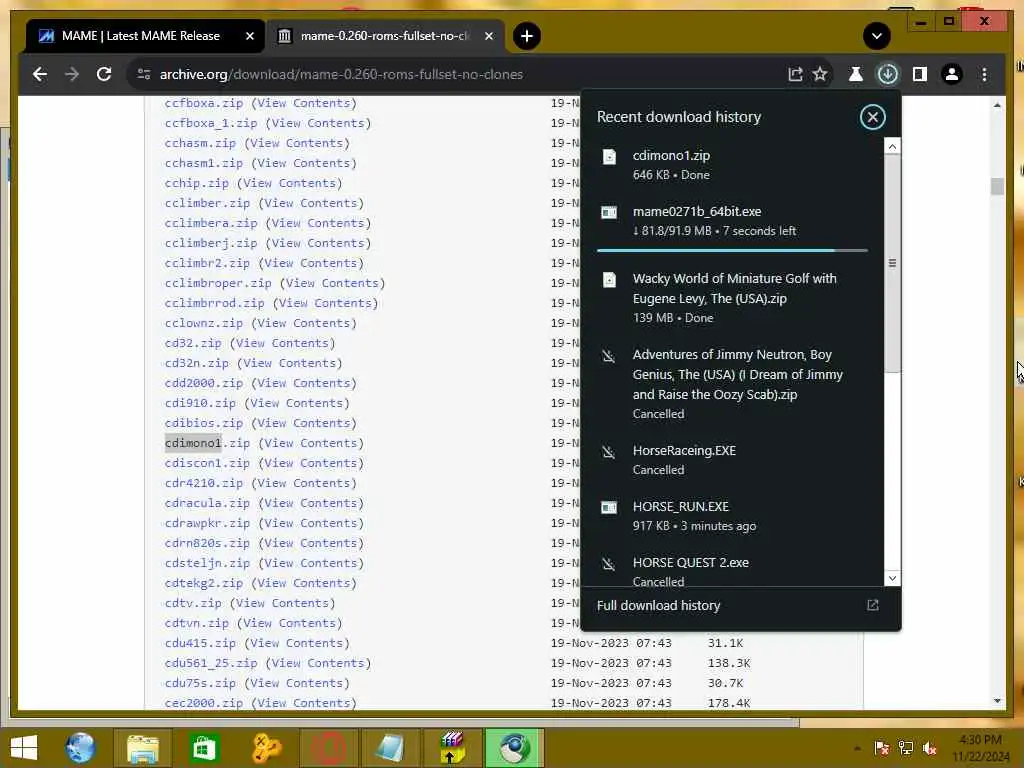View Contents of cclimbroper.zip
Image resolution: width=1024 pixels, height=768 pixels.
(x=332, y=283)
